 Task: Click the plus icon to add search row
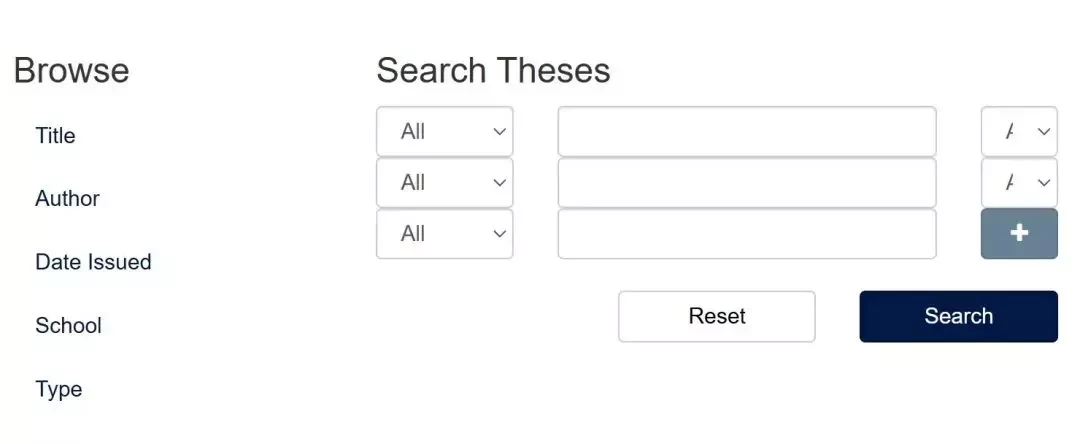click(1019, 233)
